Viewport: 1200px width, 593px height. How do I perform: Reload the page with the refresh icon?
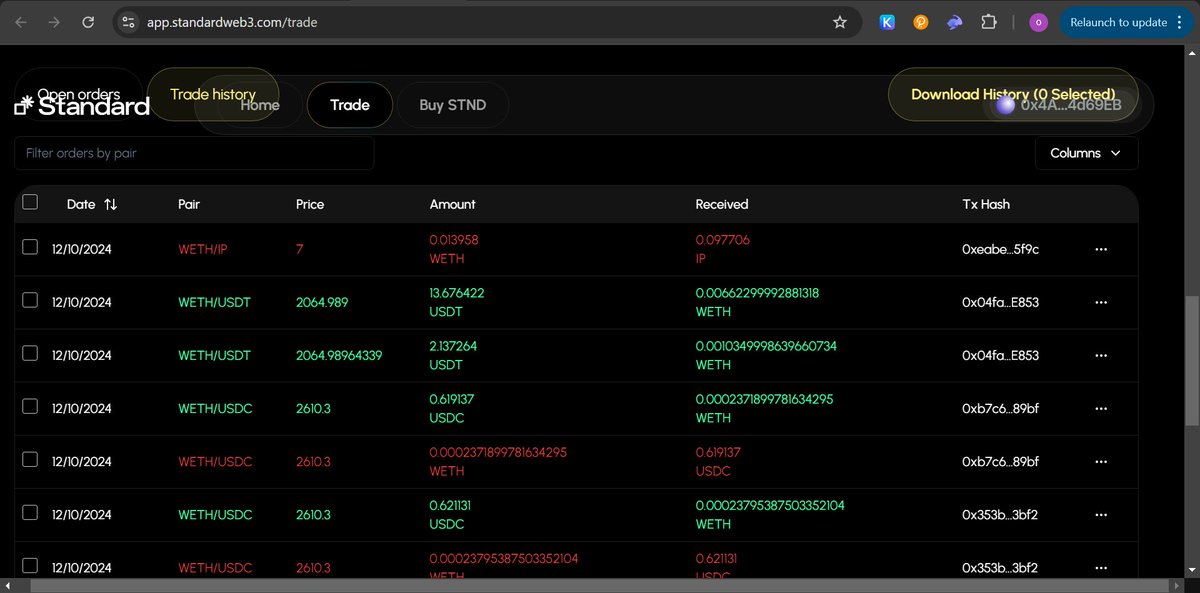pos(88,22)
